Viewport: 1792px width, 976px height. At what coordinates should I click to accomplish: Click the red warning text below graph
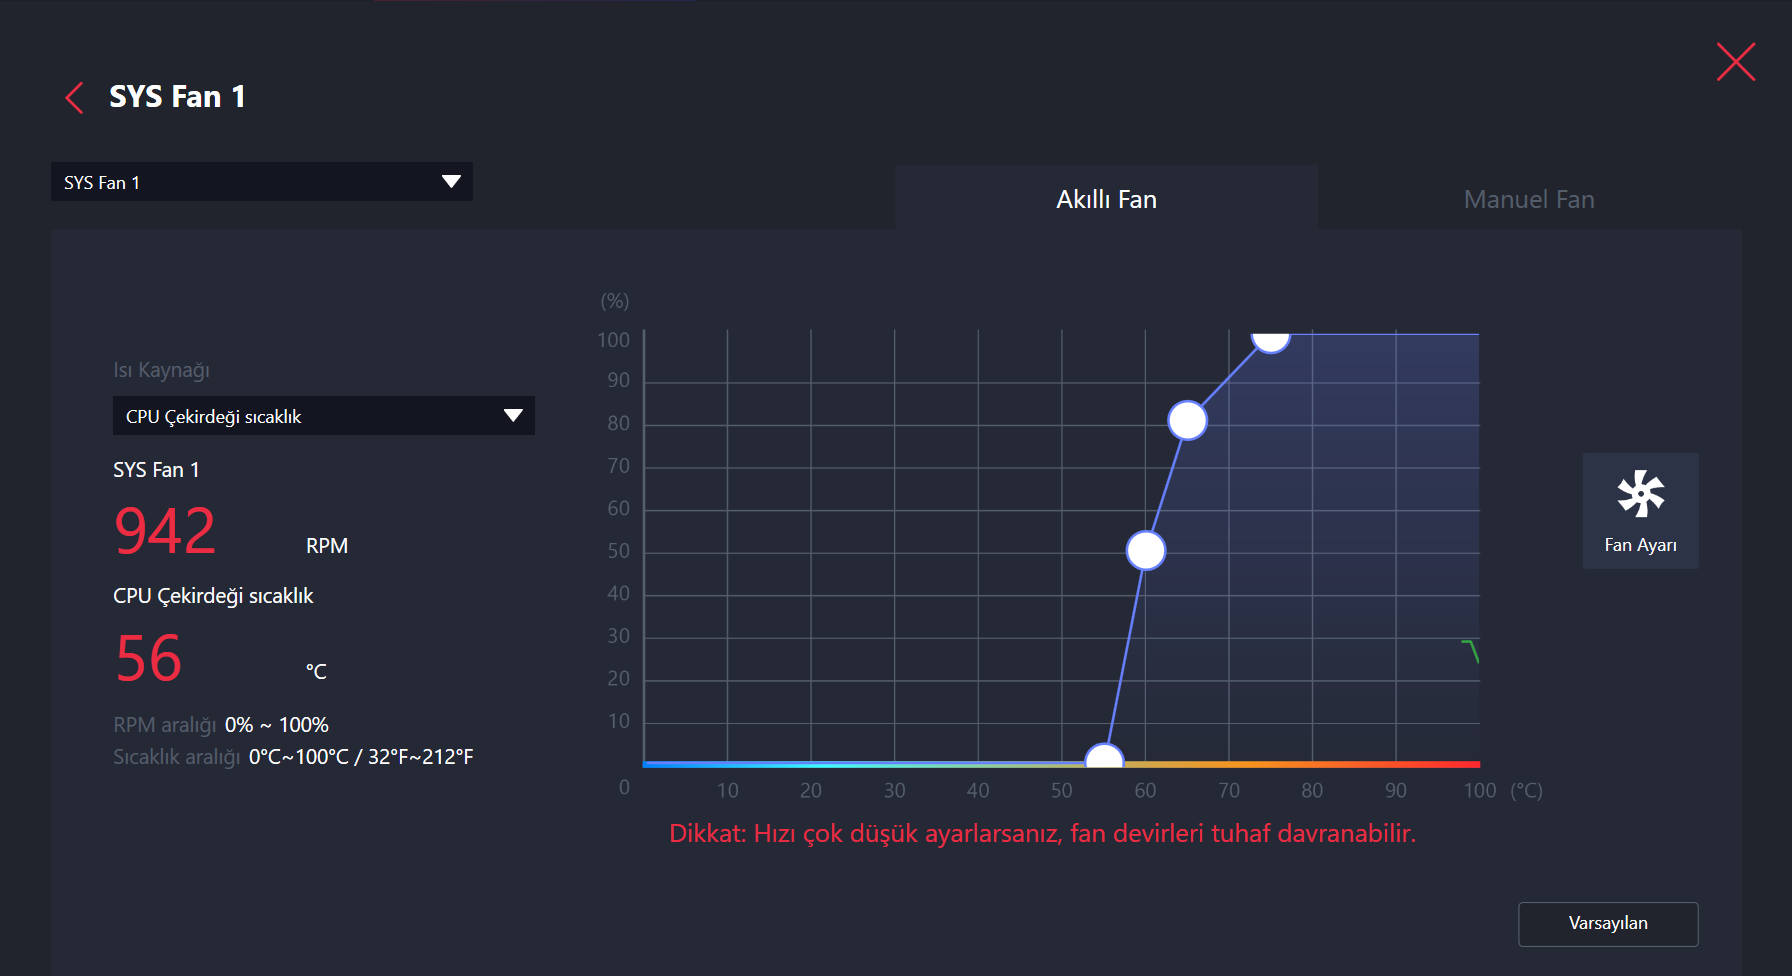click(1042, 833)
